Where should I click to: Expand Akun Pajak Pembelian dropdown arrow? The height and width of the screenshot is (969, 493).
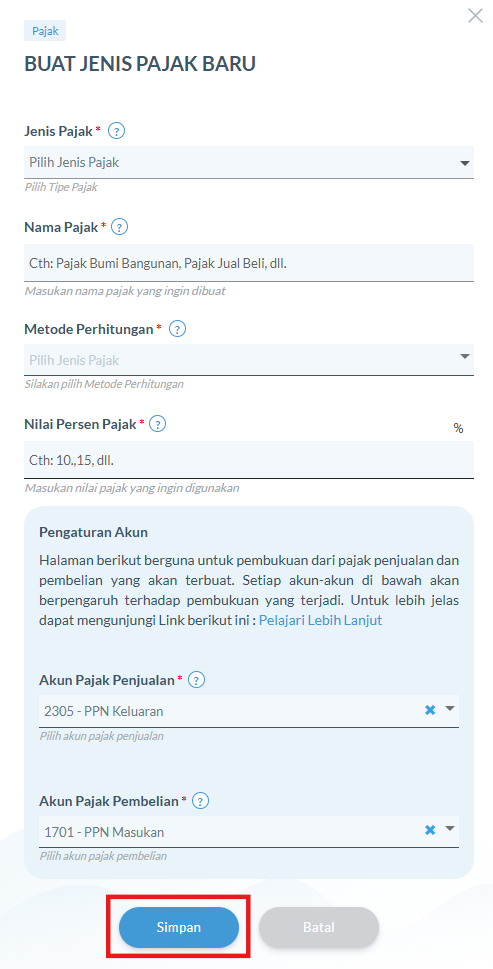450,829
